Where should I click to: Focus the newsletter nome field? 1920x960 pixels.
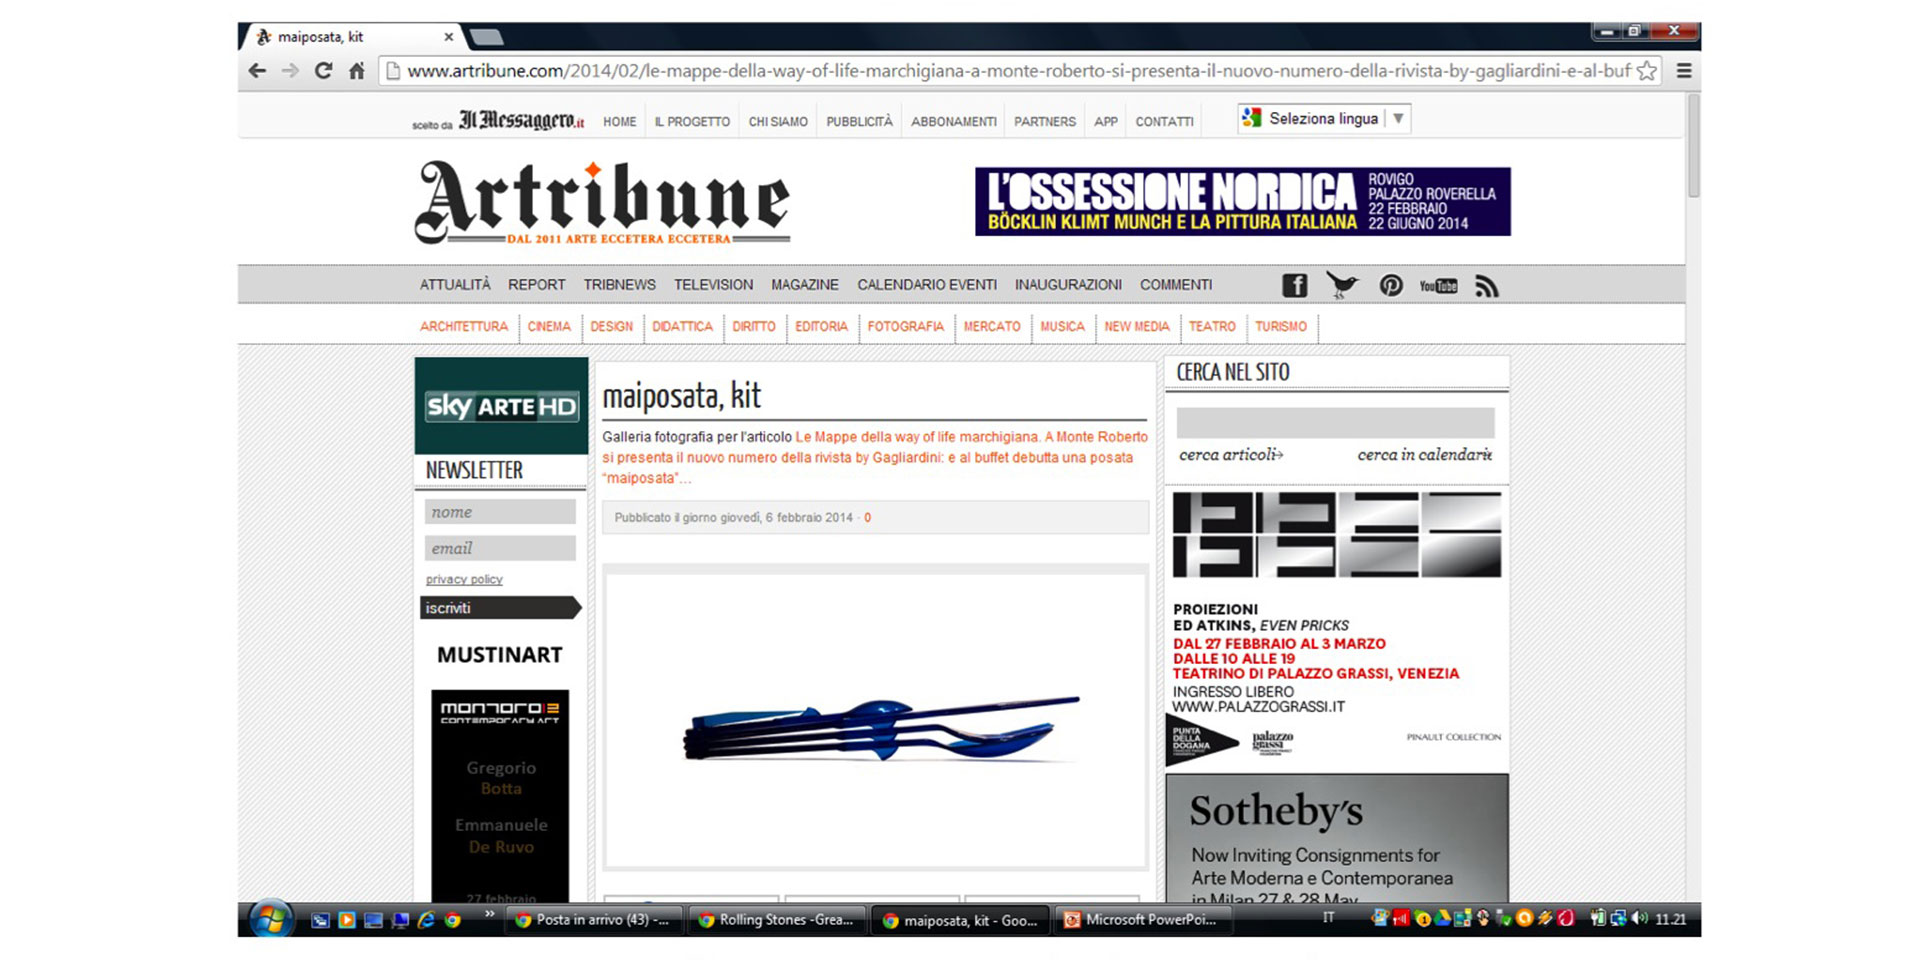coord(500,512)
